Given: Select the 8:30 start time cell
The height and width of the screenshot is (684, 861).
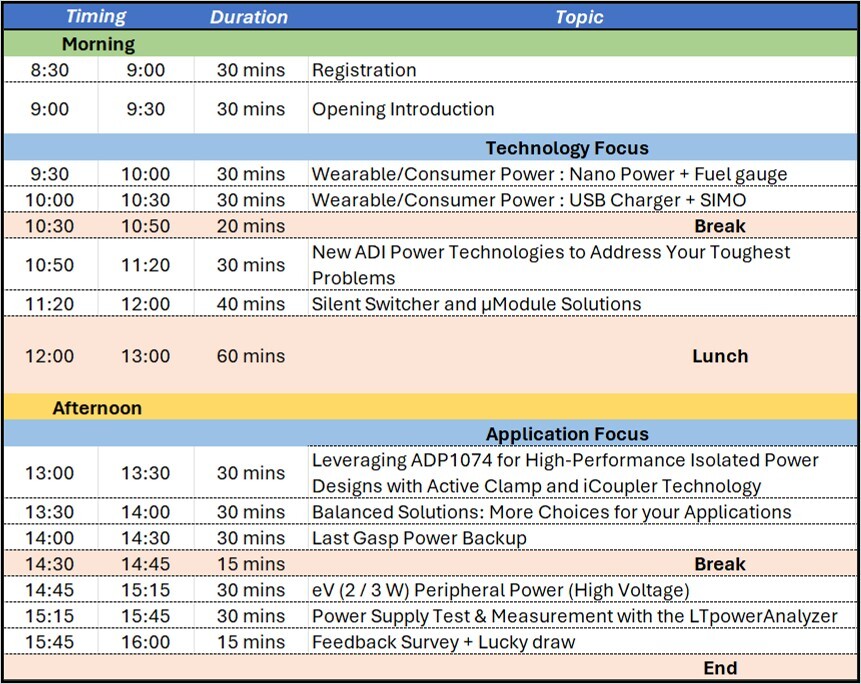Looking at the screenshot, I should coord(50,70).
